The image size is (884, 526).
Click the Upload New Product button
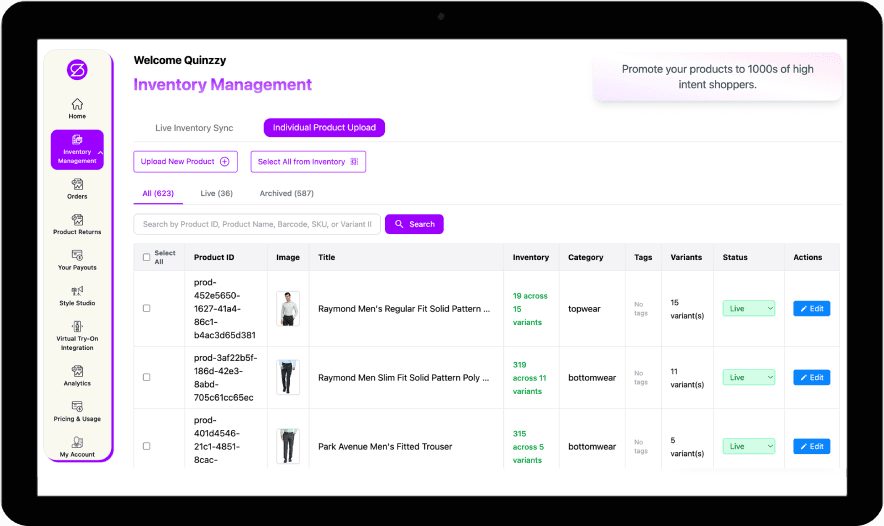coord(185,161)
